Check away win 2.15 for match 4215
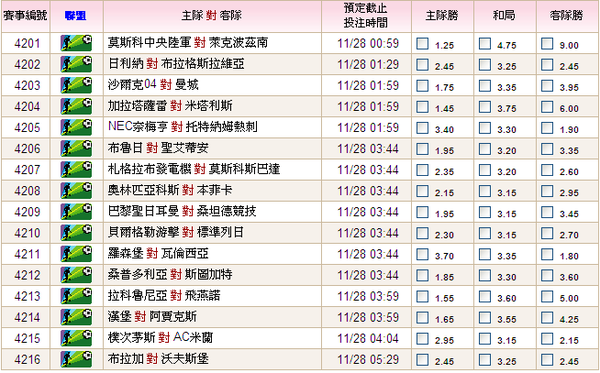600x373 pixels. click(547, 338)
